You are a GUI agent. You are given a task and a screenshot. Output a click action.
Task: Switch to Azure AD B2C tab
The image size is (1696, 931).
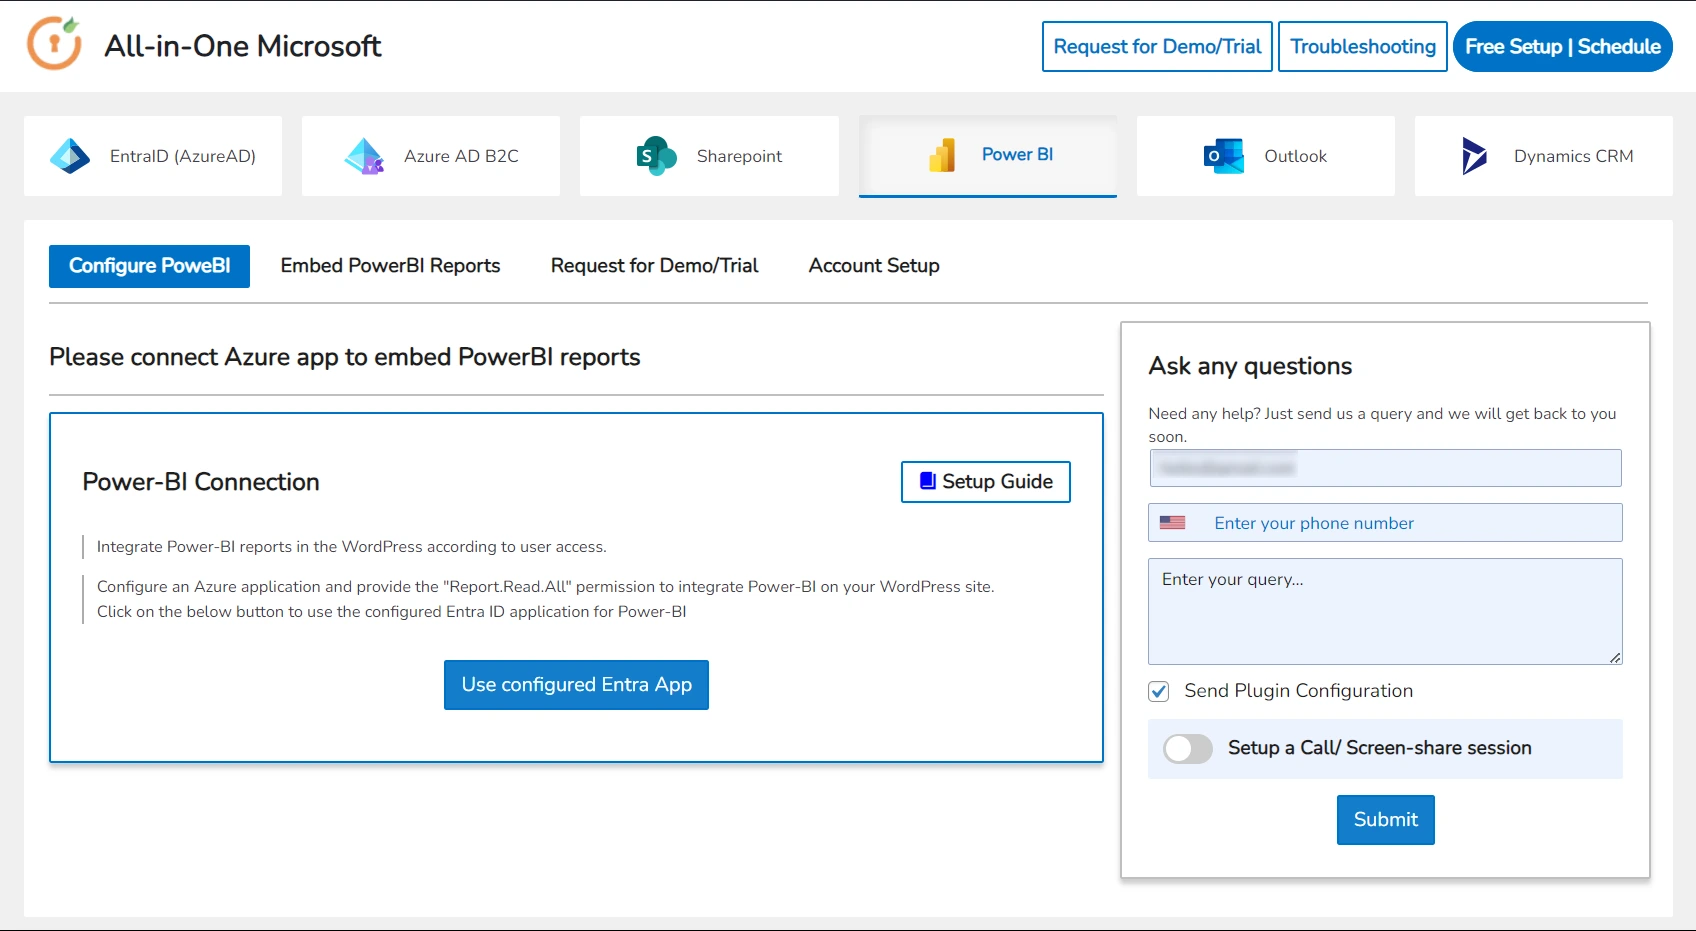tap(431, 156)
